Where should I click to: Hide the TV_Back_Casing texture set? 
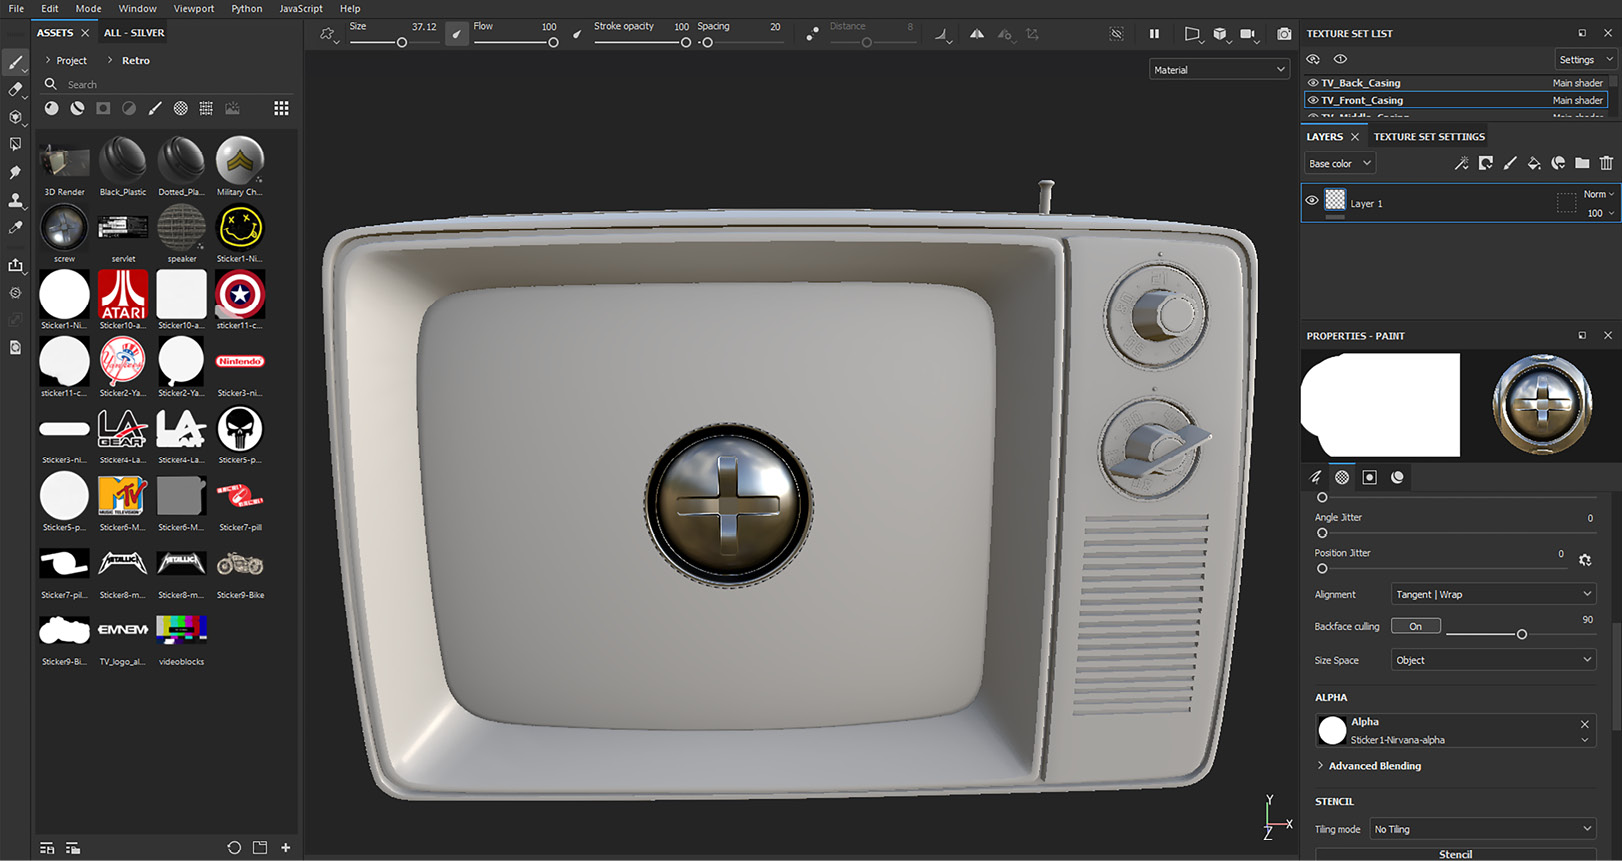tap(1313, 83)
